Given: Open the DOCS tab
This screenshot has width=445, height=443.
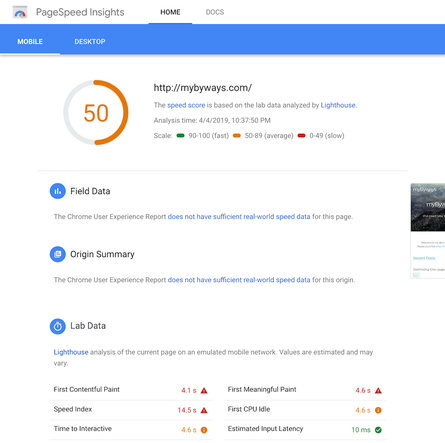Looking at the screenshot, I should (215, 12).
